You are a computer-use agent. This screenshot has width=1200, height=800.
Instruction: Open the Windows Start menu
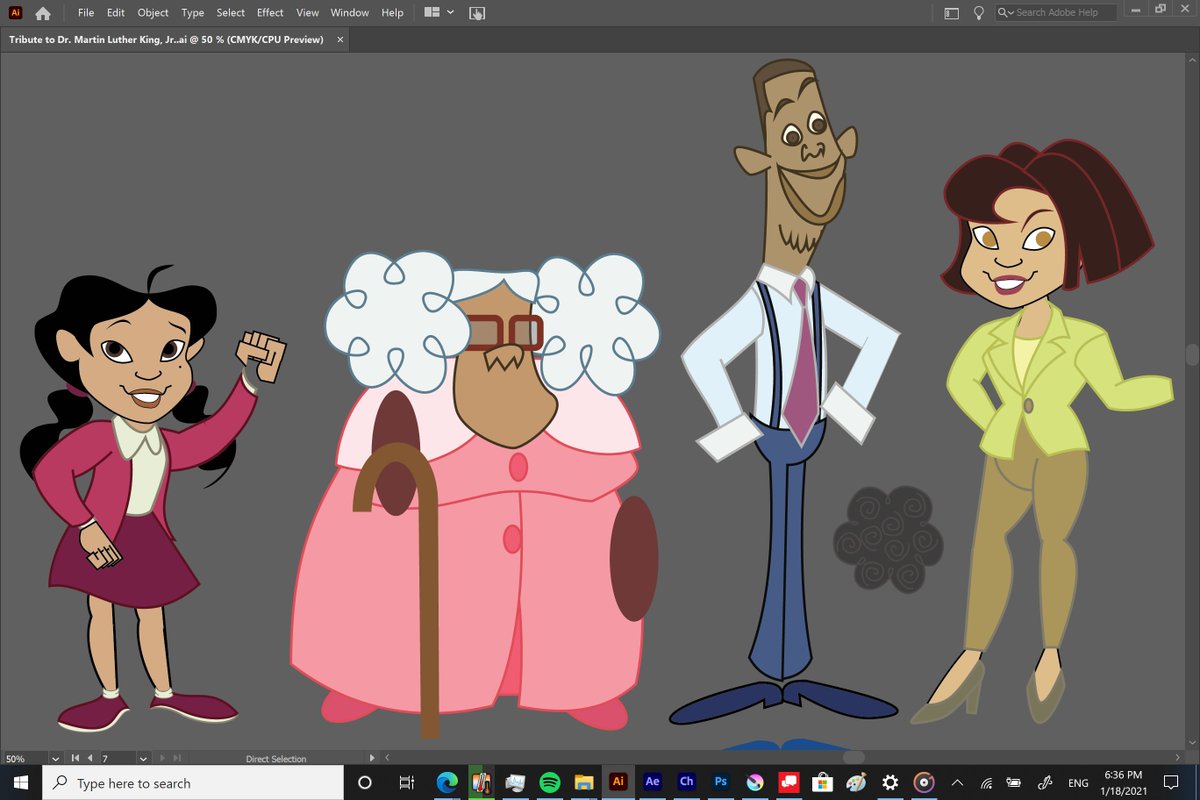[20, 783]
